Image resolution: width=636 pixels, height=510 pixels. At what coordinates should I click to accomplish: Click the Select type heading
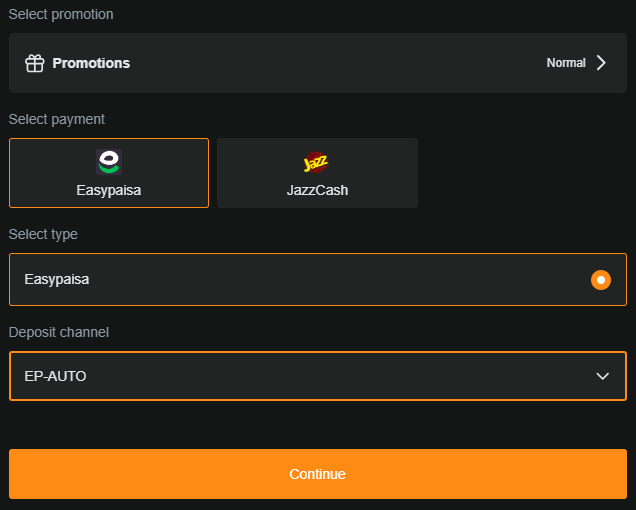coord(43,234)
